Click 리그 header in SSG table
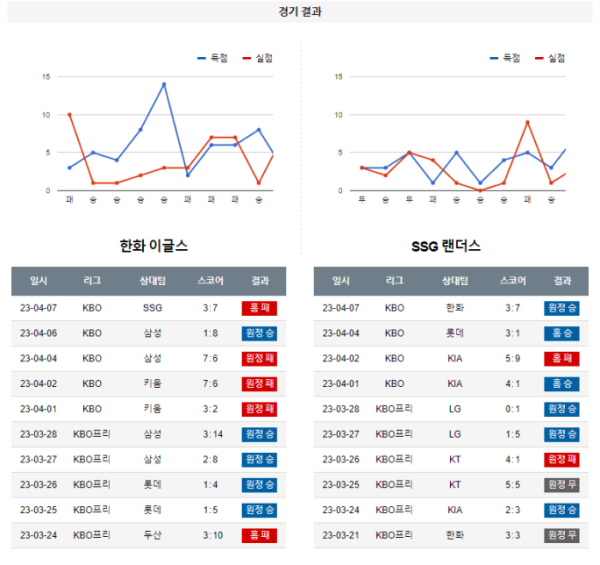The image size is (600, 565). tap(395, 281)
